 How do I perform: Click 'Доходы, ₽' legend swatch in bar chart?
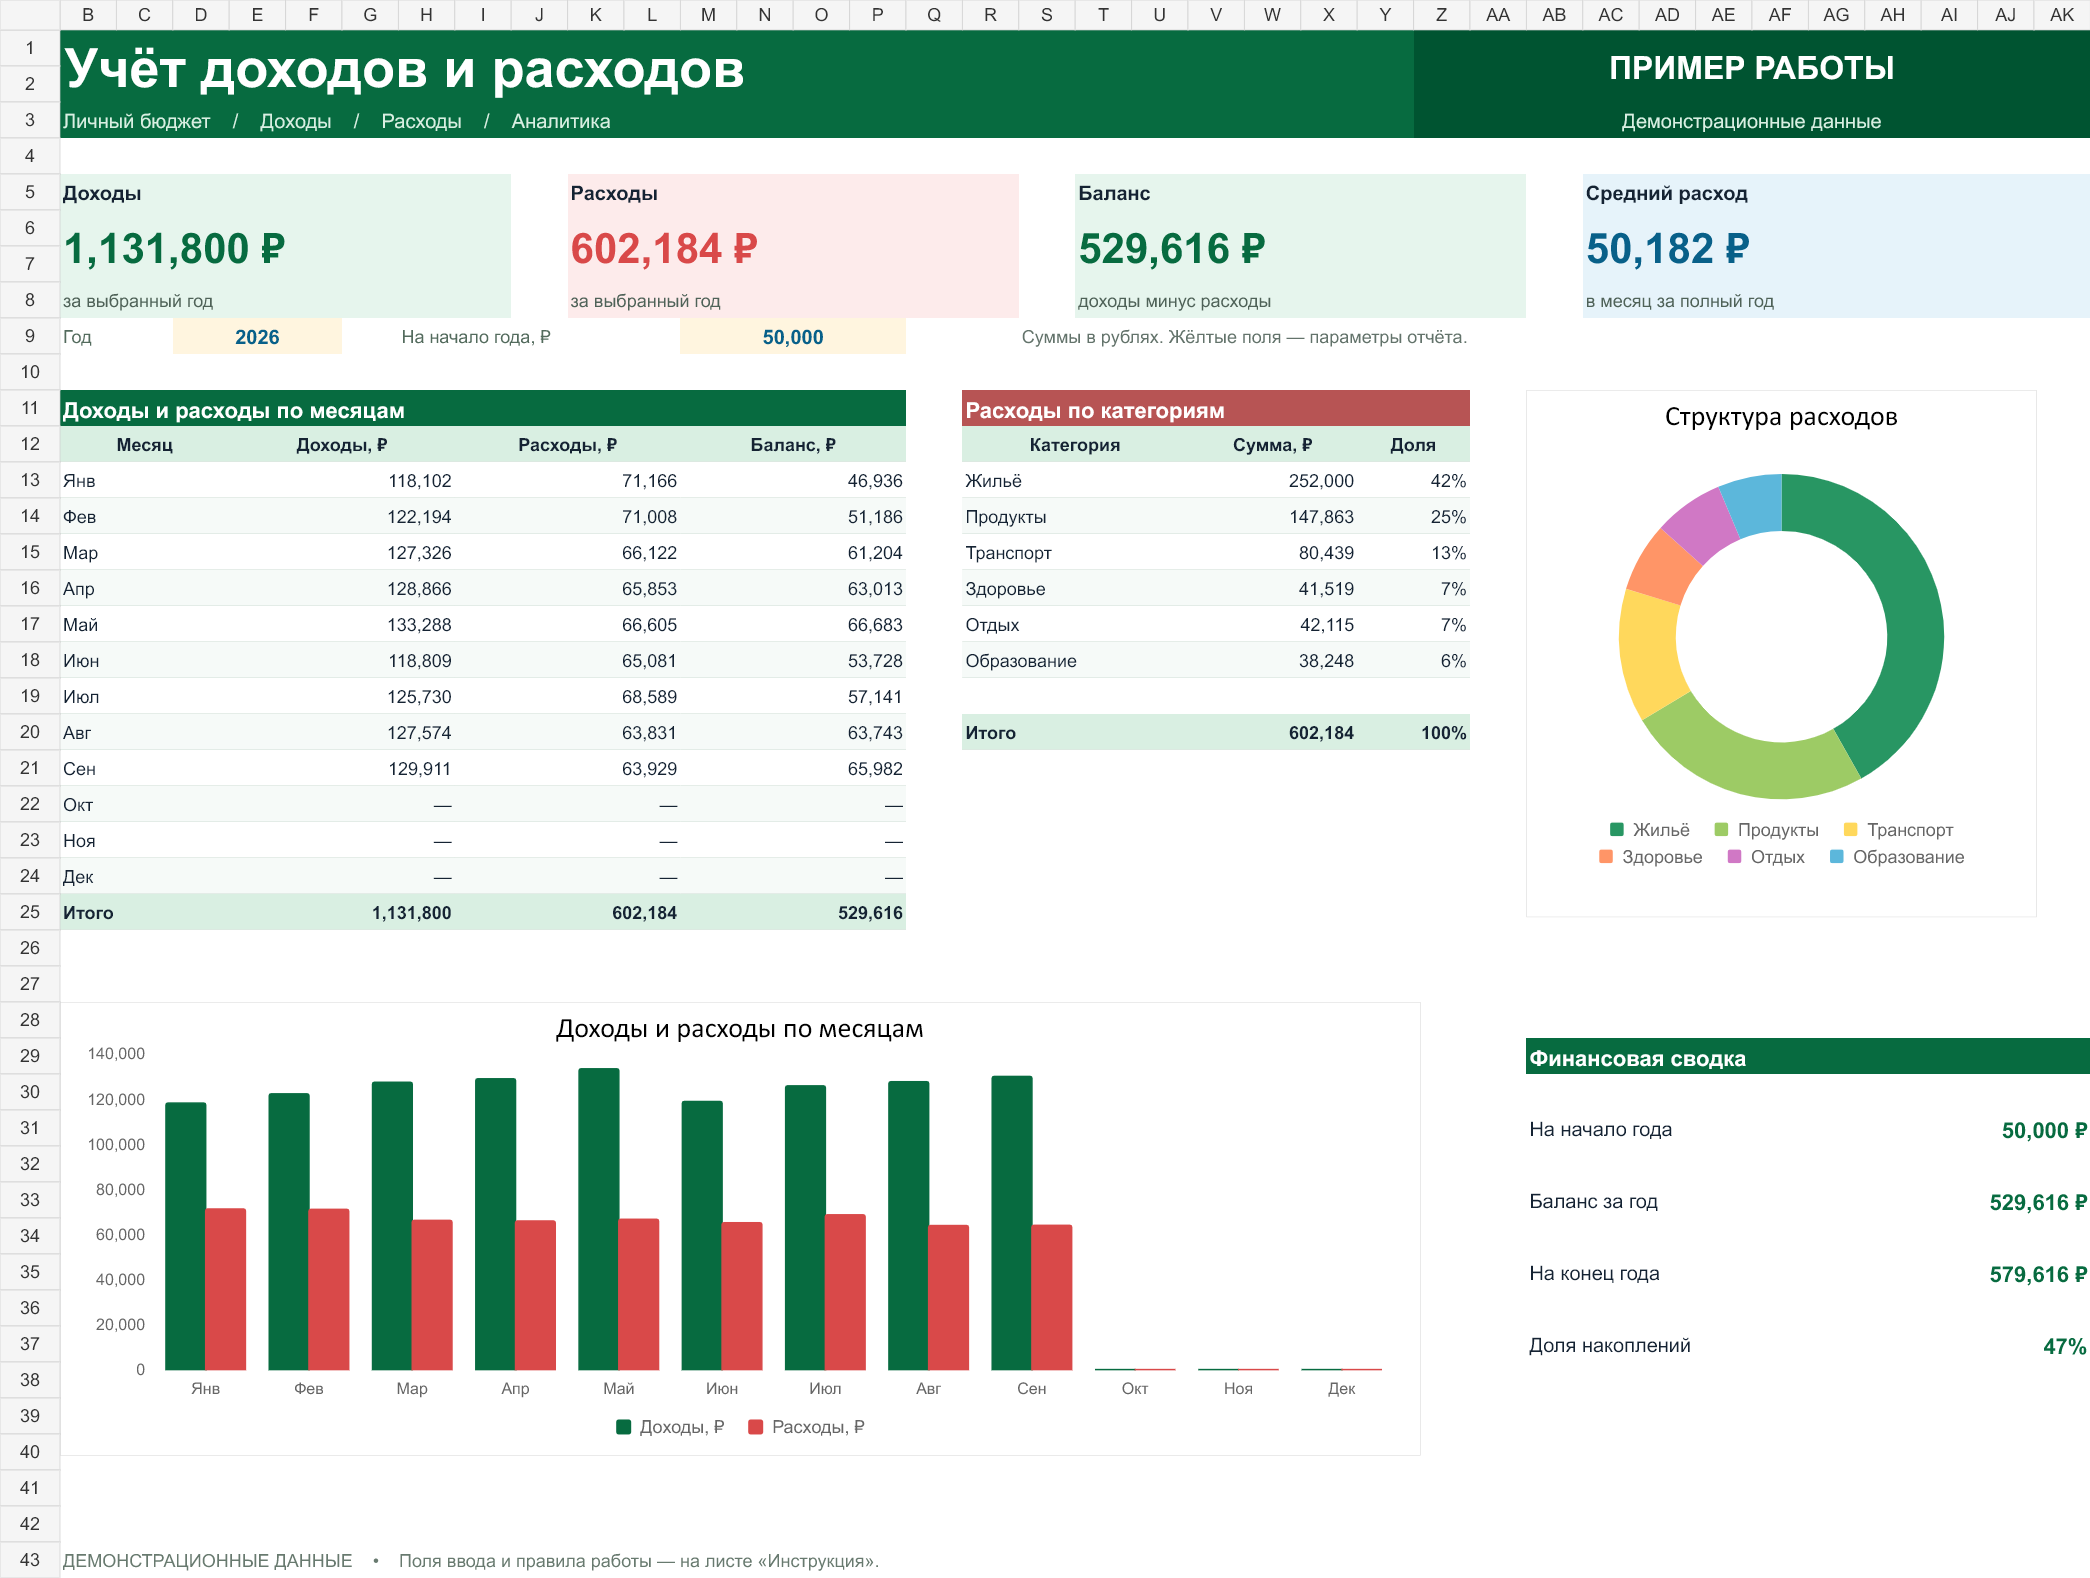624,1427
